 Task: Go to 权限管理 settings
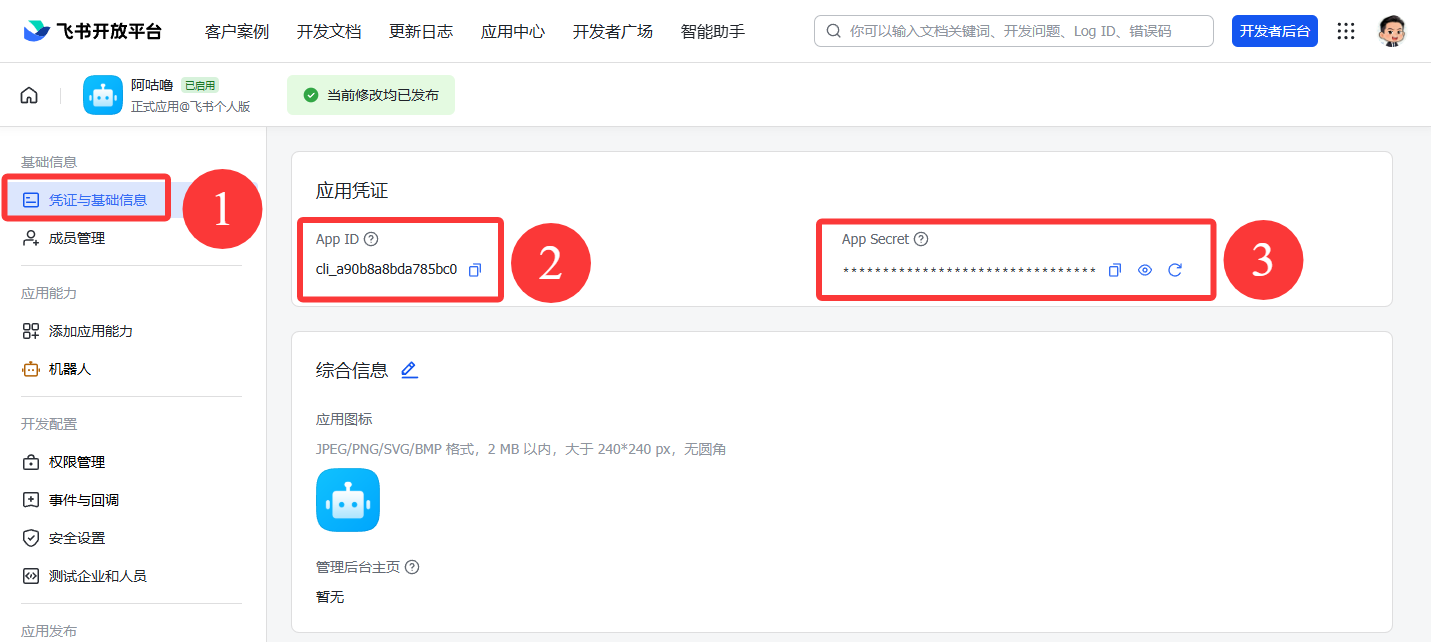[76, 462]
